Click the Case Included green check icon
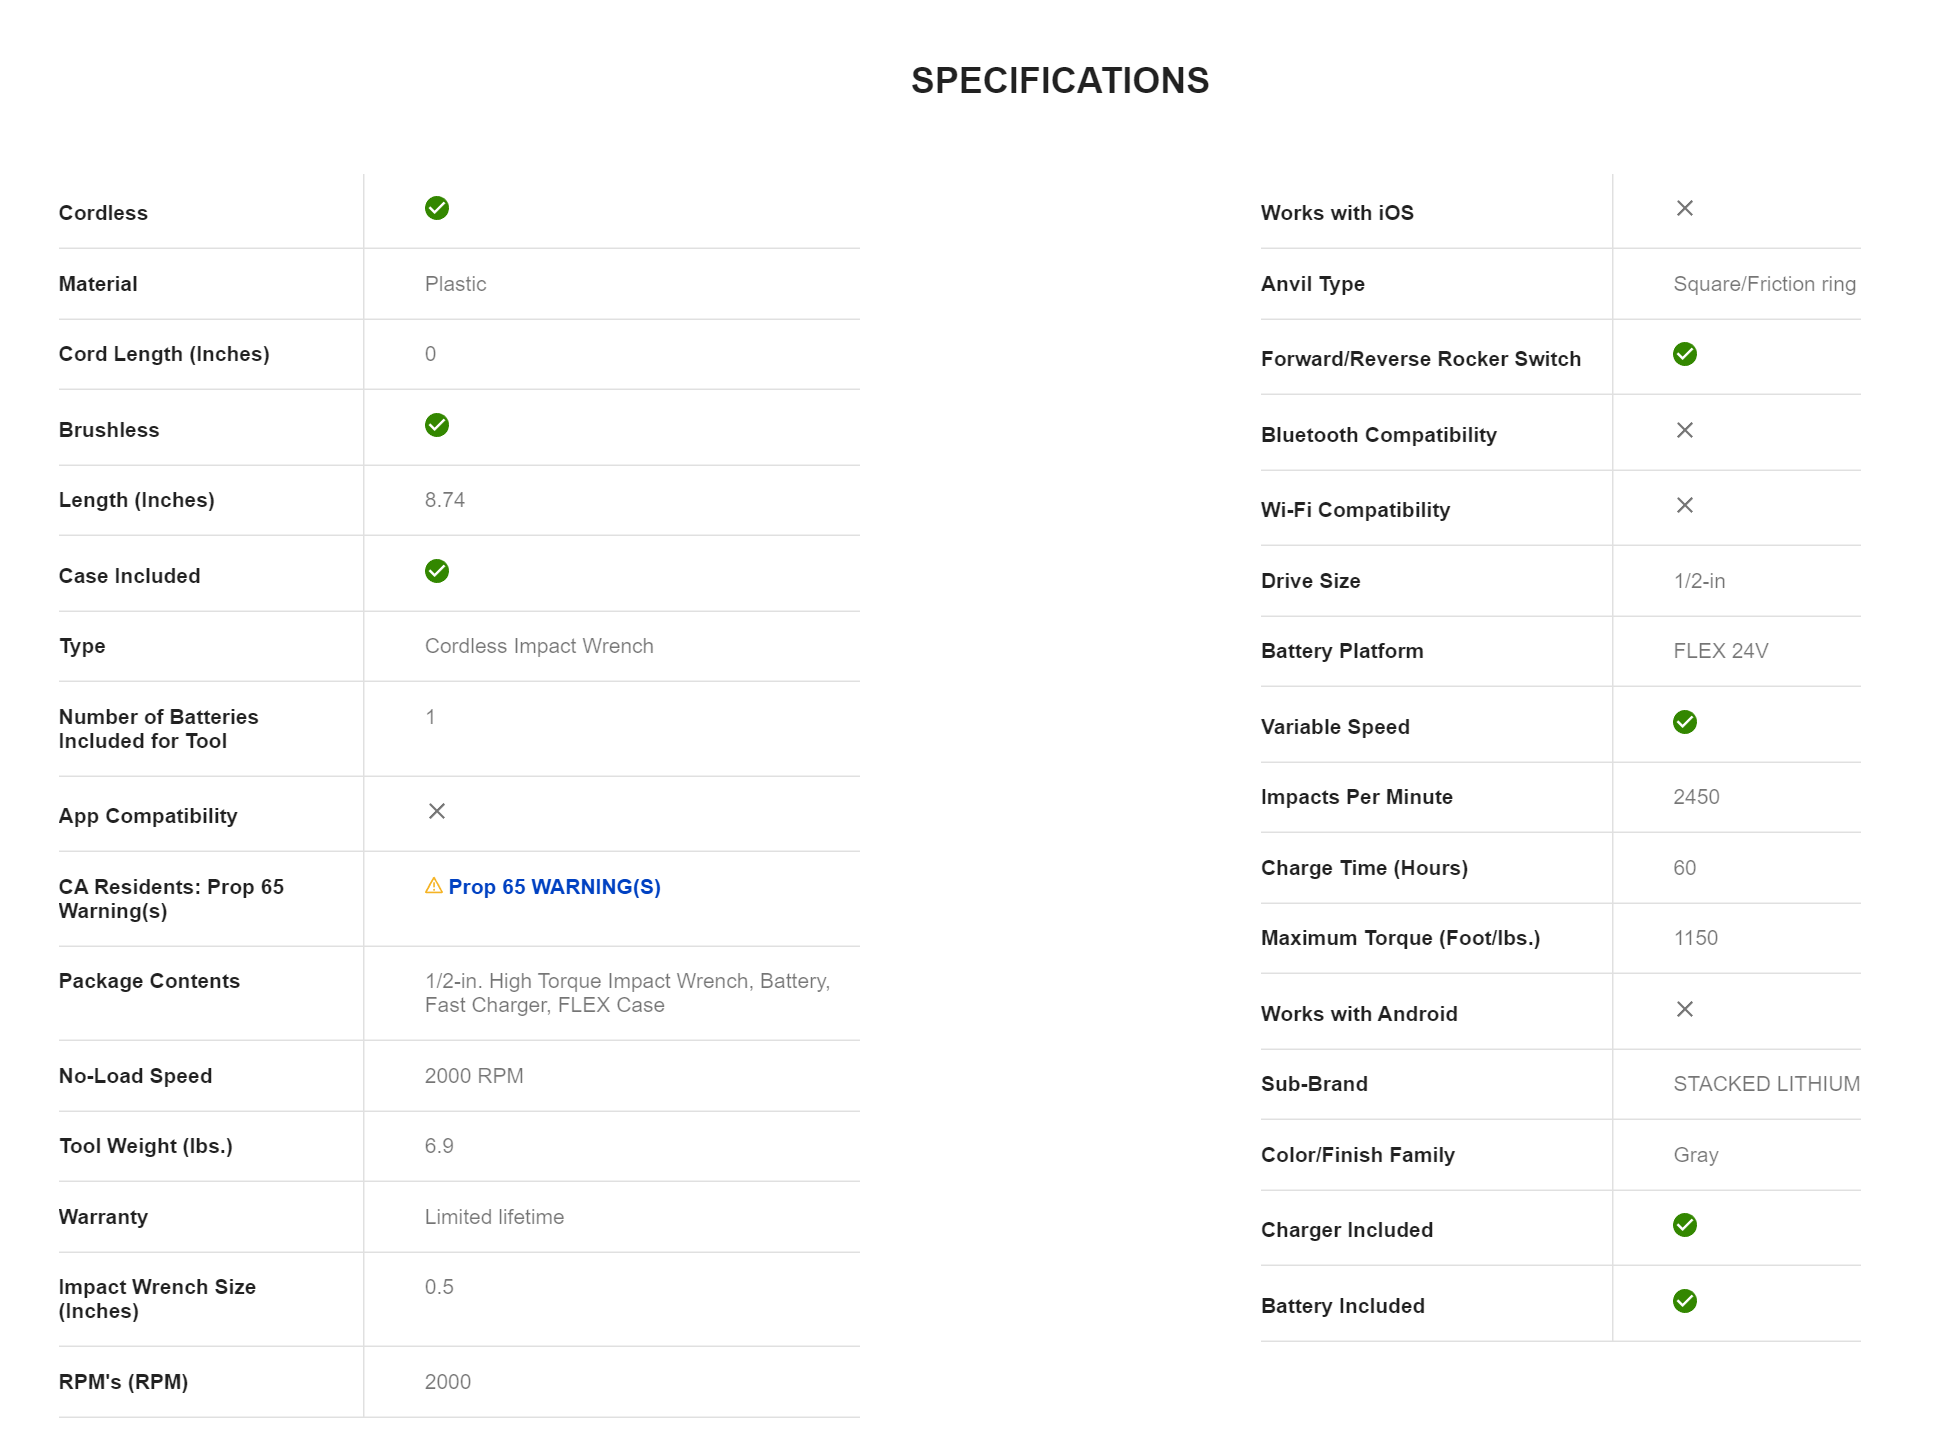This screenshot has width=1946, height=1429. point(437,571)
